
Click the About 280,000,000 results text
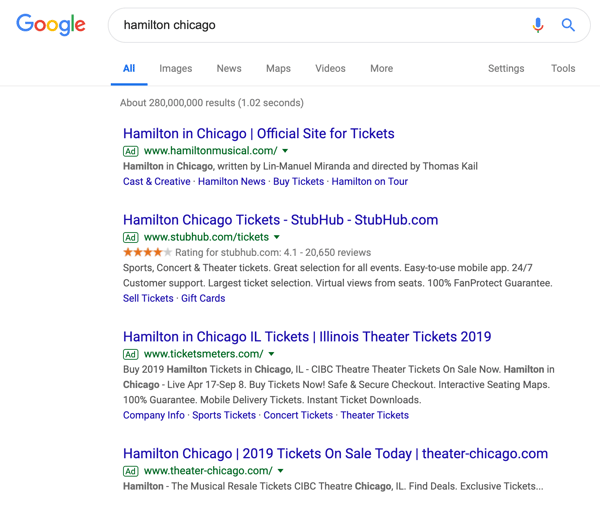click(x=212, y=103)
